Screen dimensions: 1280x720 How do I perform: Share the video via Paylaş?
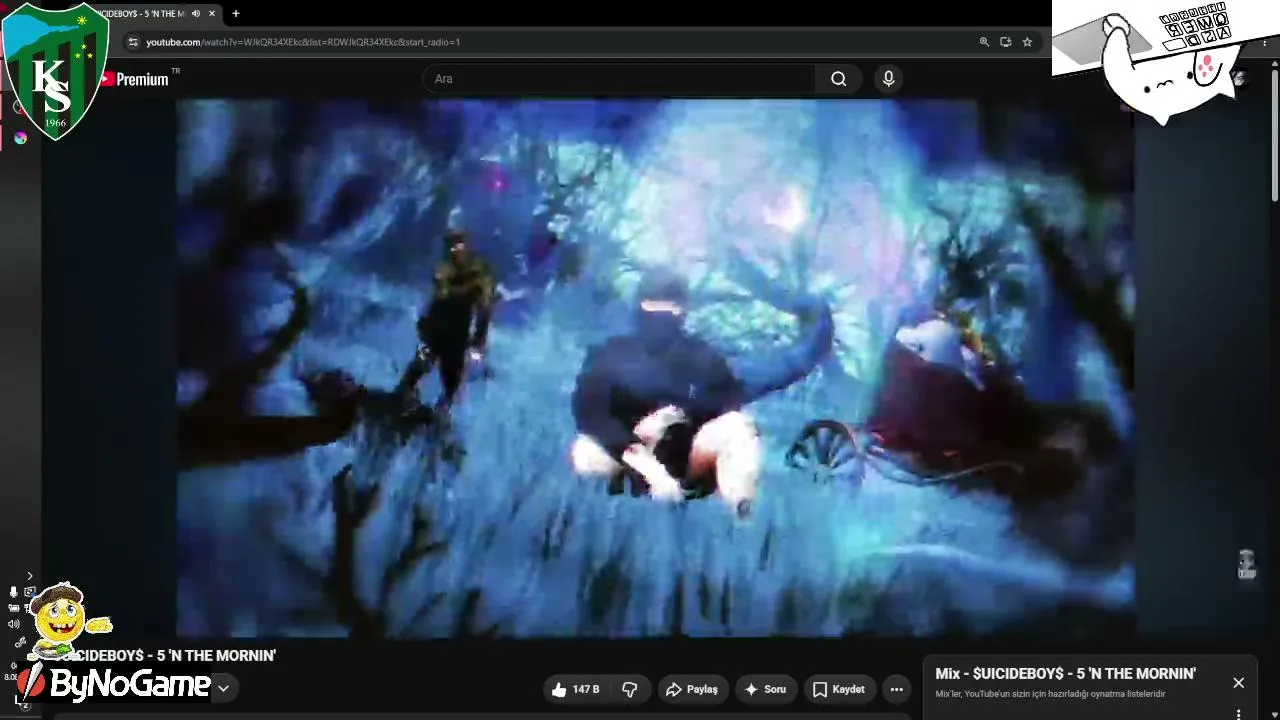pos(692,689)
